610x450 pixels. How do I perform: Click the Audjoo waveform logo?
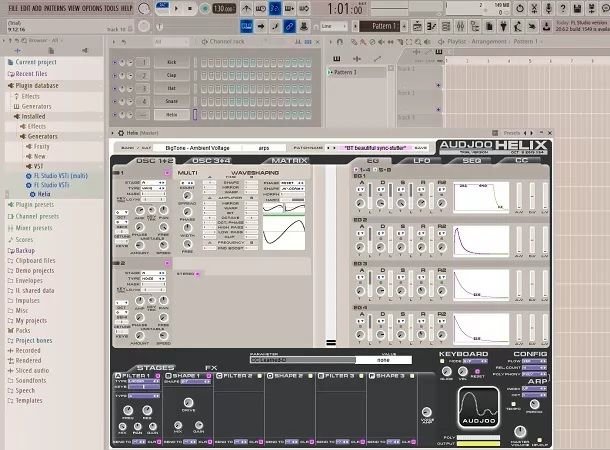click(479, 407)
